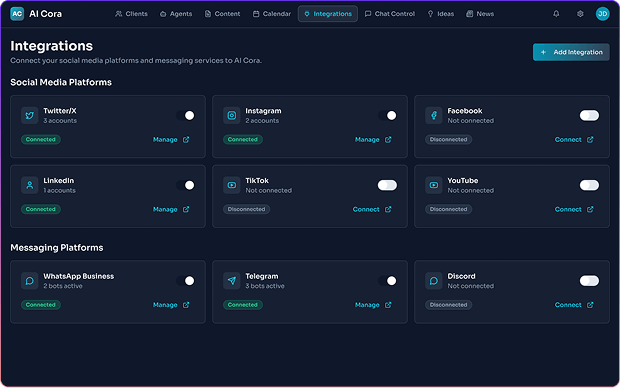This screenshot has height=388, width=620.
Task: Open settings gear icon in top bar
Action: pyautogui.click(x=580, y=14)
